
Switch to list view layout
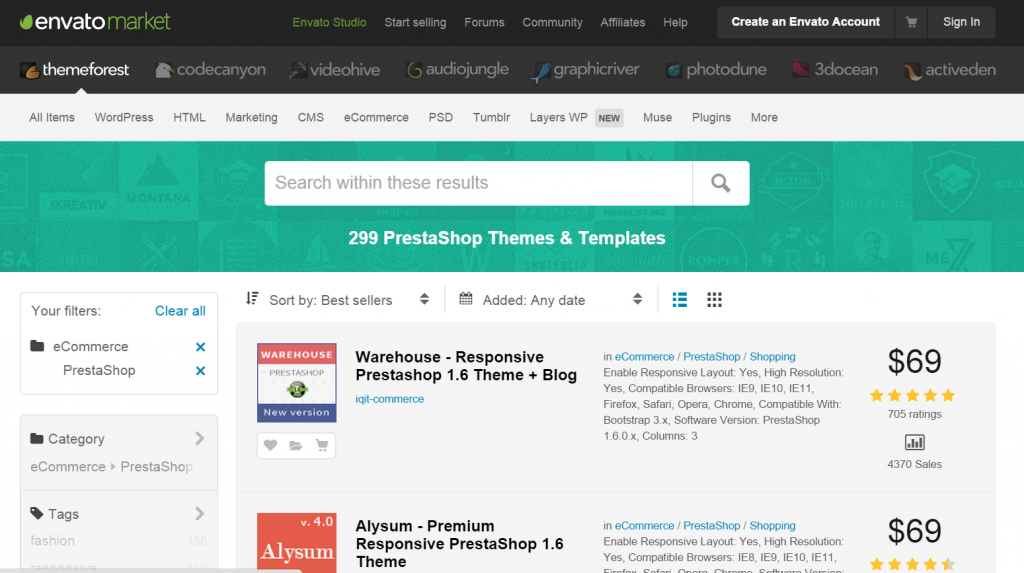tap(680, 300)
